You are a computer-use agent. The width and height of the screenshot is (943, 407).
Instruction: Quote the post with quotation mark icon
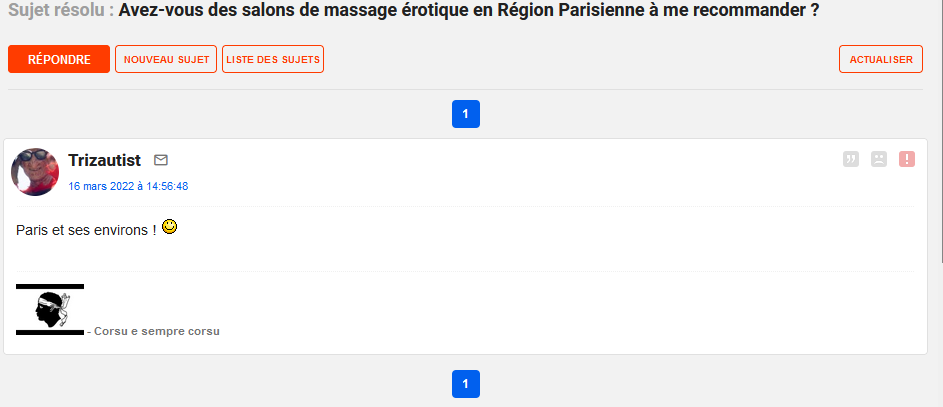coord(851,159)
